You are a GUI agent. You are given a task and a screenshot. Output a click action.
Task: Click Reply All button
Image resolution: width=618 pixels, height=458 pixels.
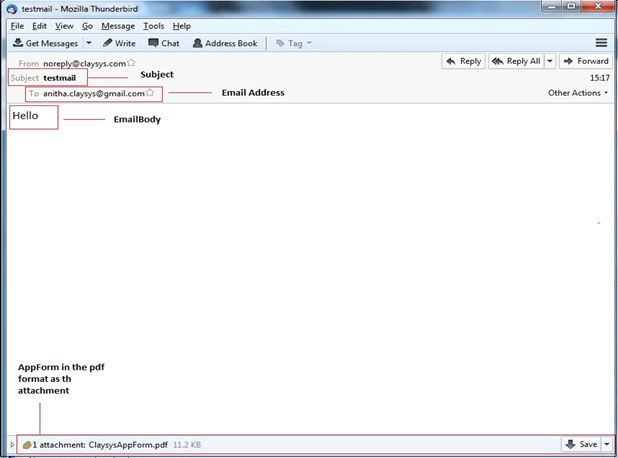point(516,61)
